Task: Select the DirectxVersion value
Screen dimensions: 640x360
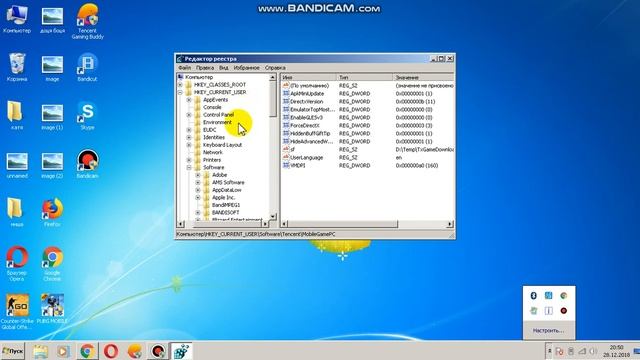Action: (x=307, y=102)
